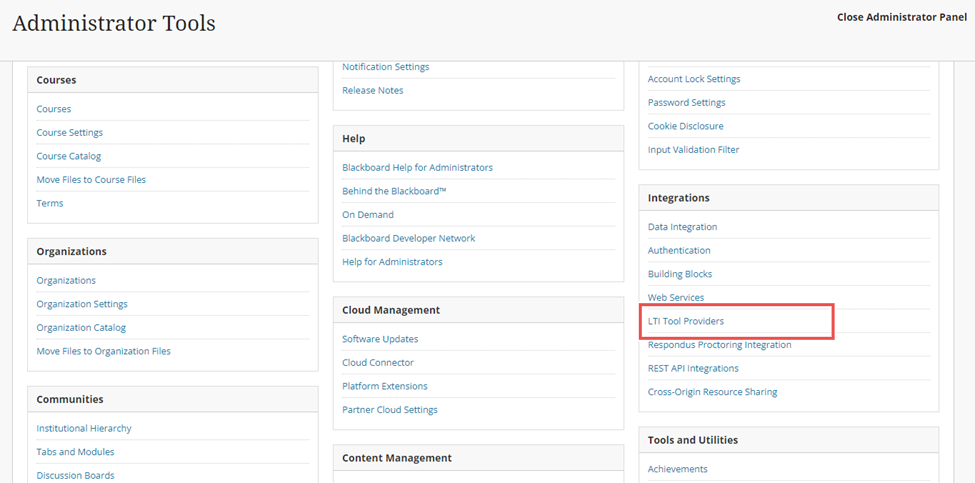
Task: Click the Tools and Utilities heading
Action: tap(693, 440)
